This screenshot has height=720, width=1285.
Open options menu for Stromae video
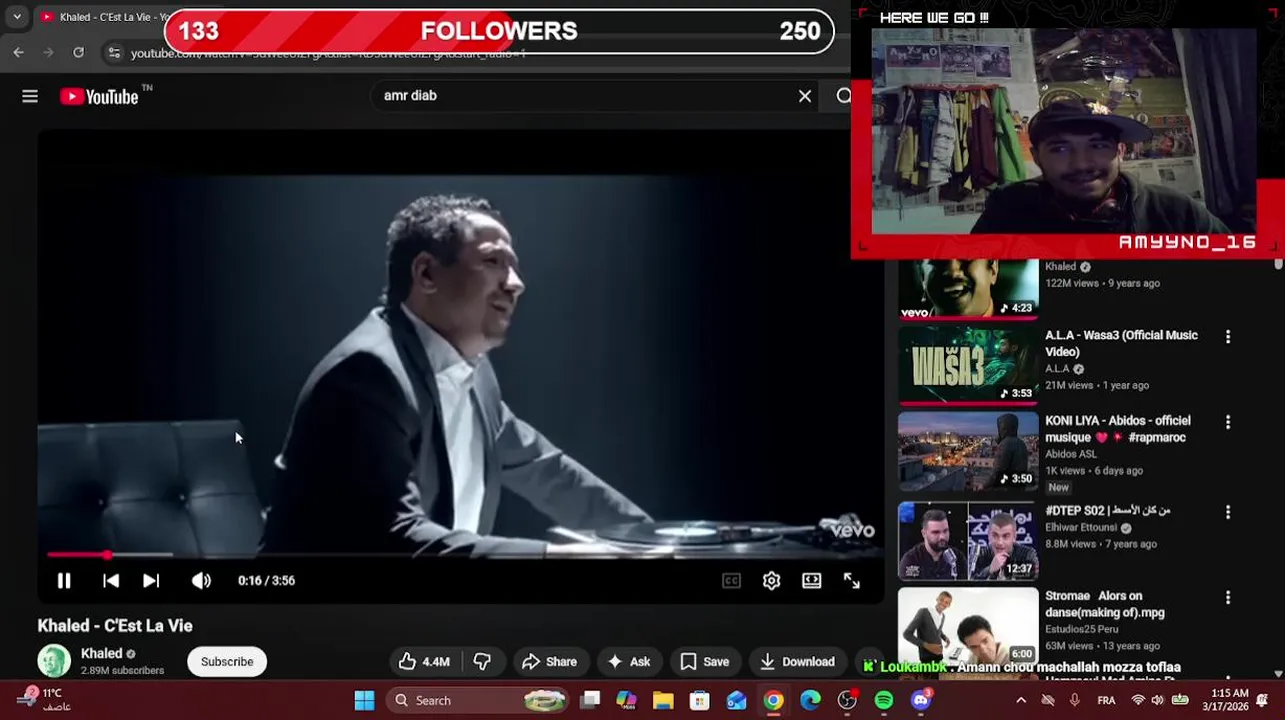click(x=1228, y=598)
